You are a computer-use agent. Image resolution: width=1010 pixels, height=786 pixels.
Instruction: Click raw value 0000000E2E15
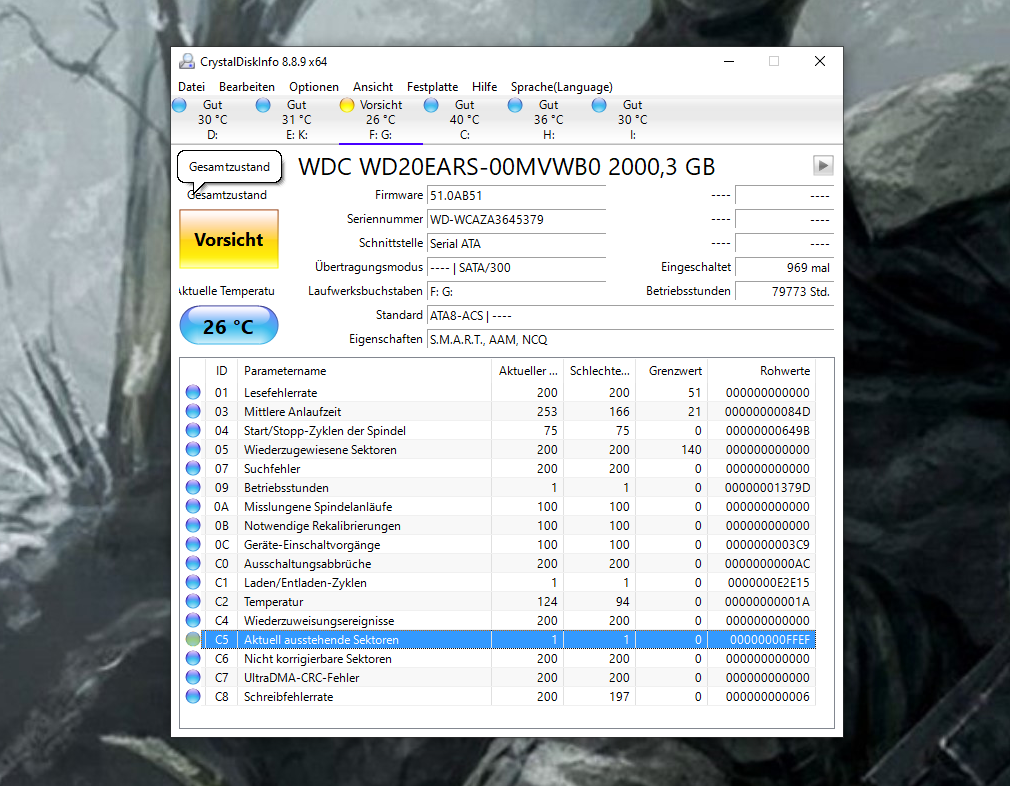768,582
